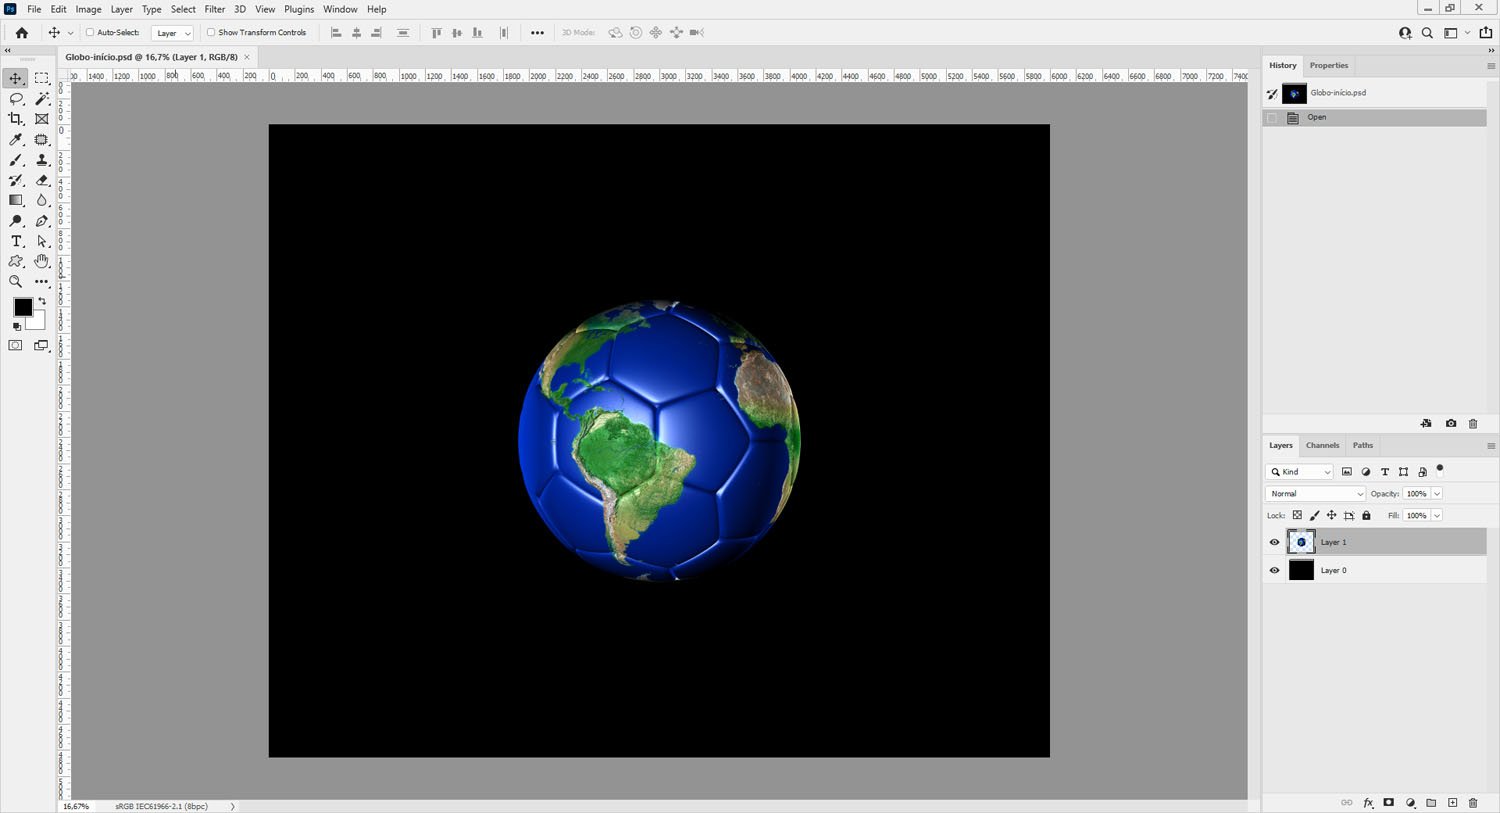The image size is (1500, 813).
Task: Create new document from current state
Action: pos(1426,424)
